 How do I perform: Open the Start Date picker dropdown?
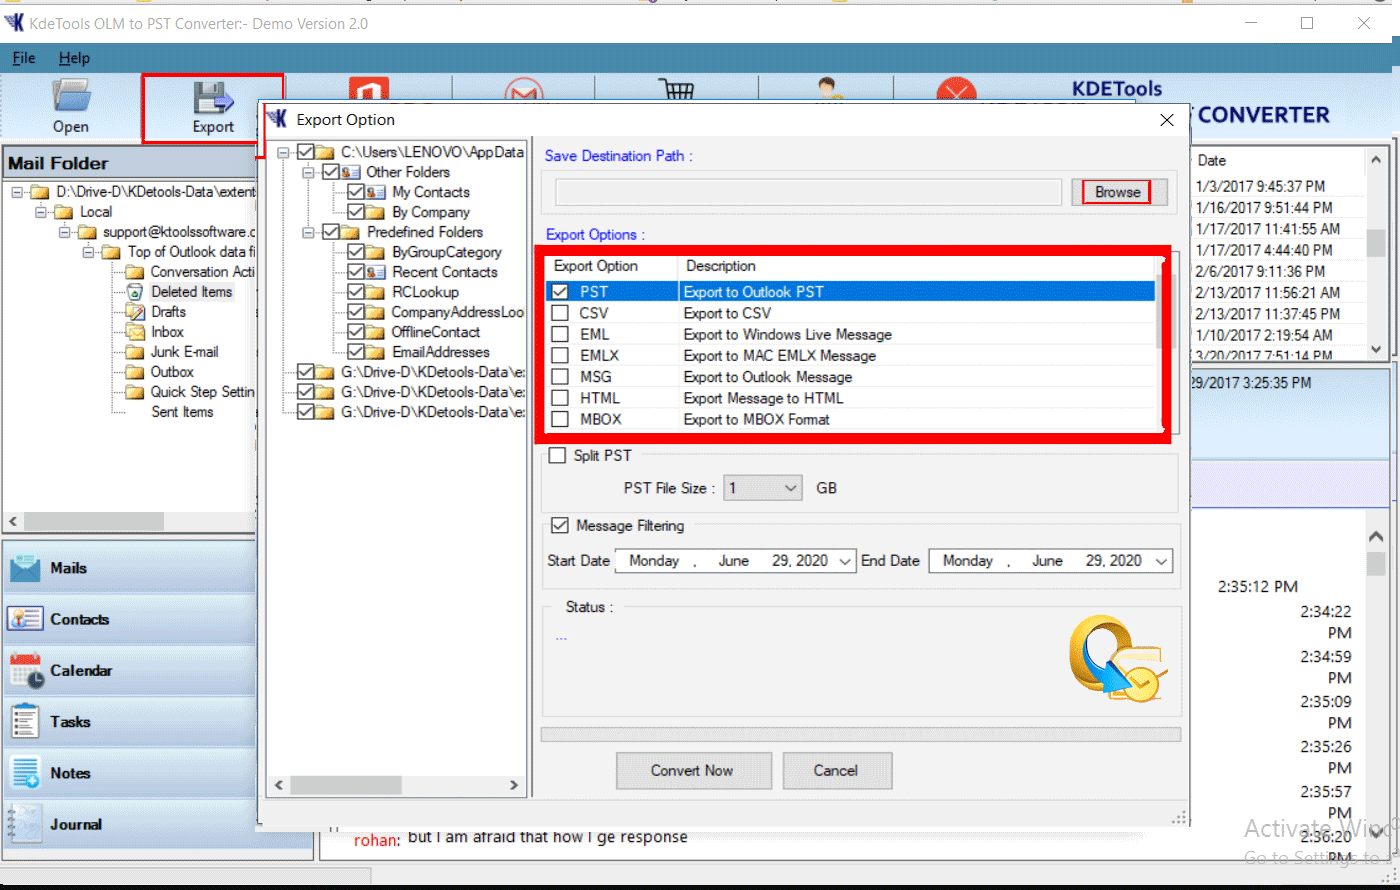coord(846,561)
